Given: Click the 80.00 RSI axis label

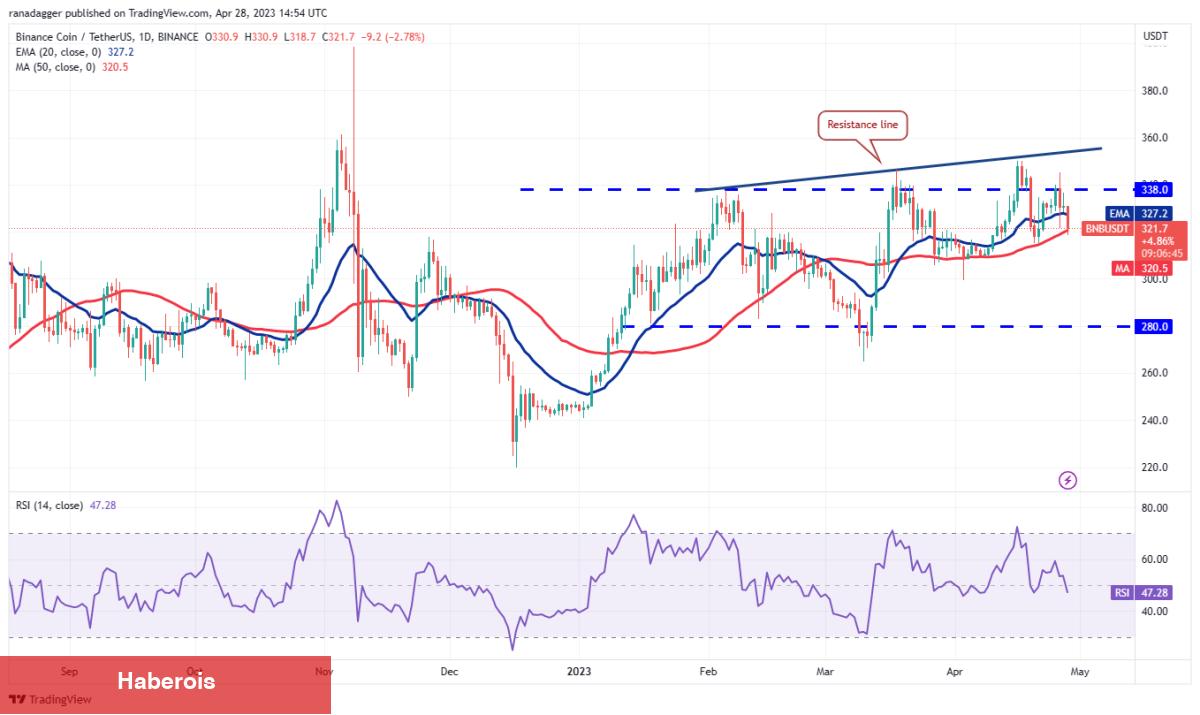Looking at the screenshot, I should [x=1156, y=508].
